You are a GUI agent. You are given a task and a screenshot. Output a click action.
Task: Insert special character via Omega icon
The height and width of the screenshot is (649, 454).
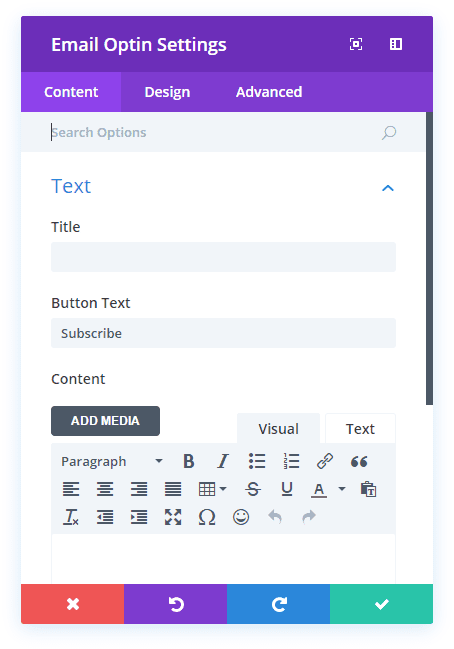pos(207,517)
